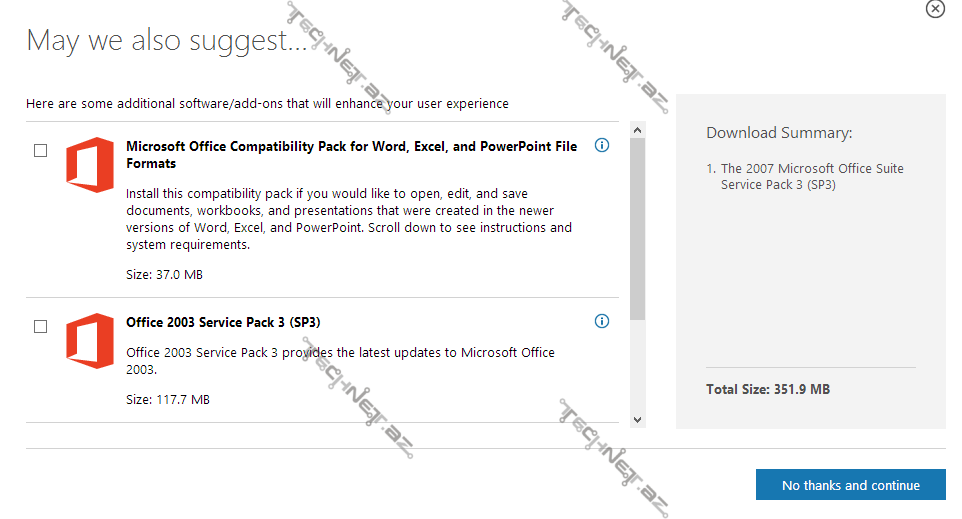Close the suggestion dialog with the X
Viewport: 962px width, 519px height.
(935, 9)
